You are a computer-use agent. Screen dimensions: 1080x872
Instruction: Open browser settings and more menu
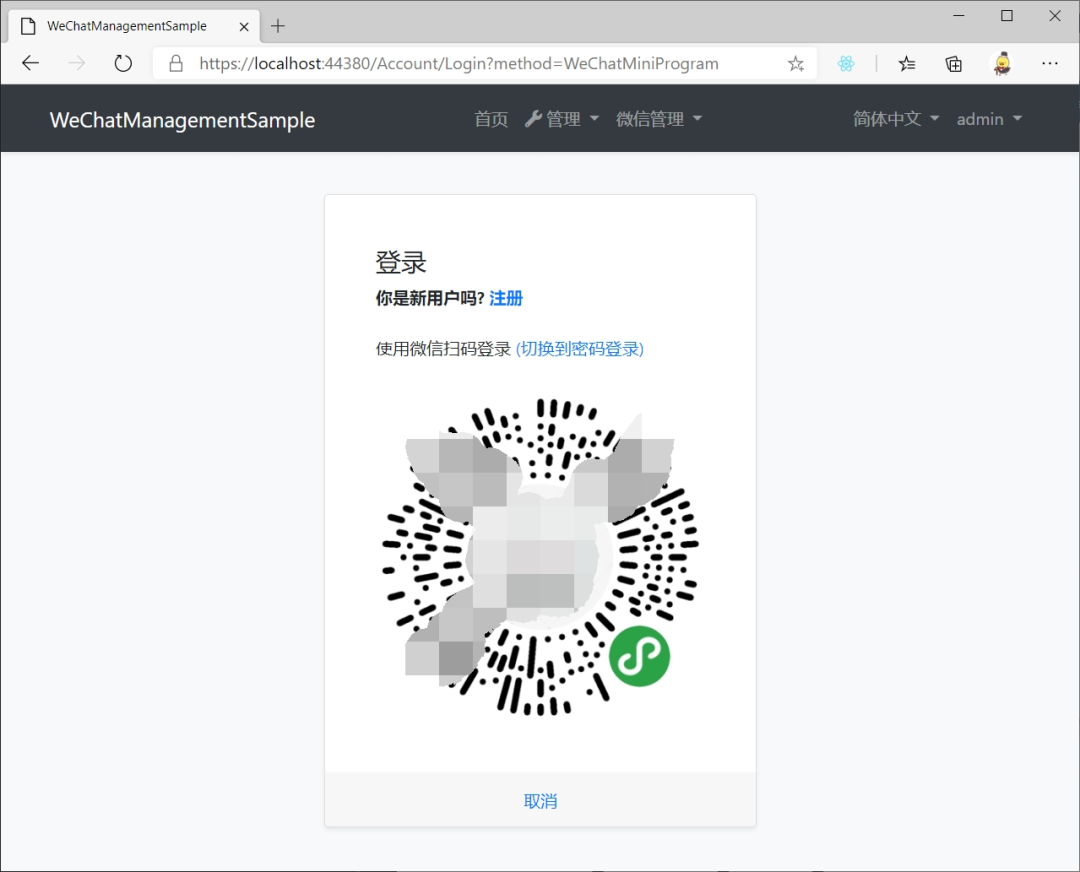[x=1049, y=63]
